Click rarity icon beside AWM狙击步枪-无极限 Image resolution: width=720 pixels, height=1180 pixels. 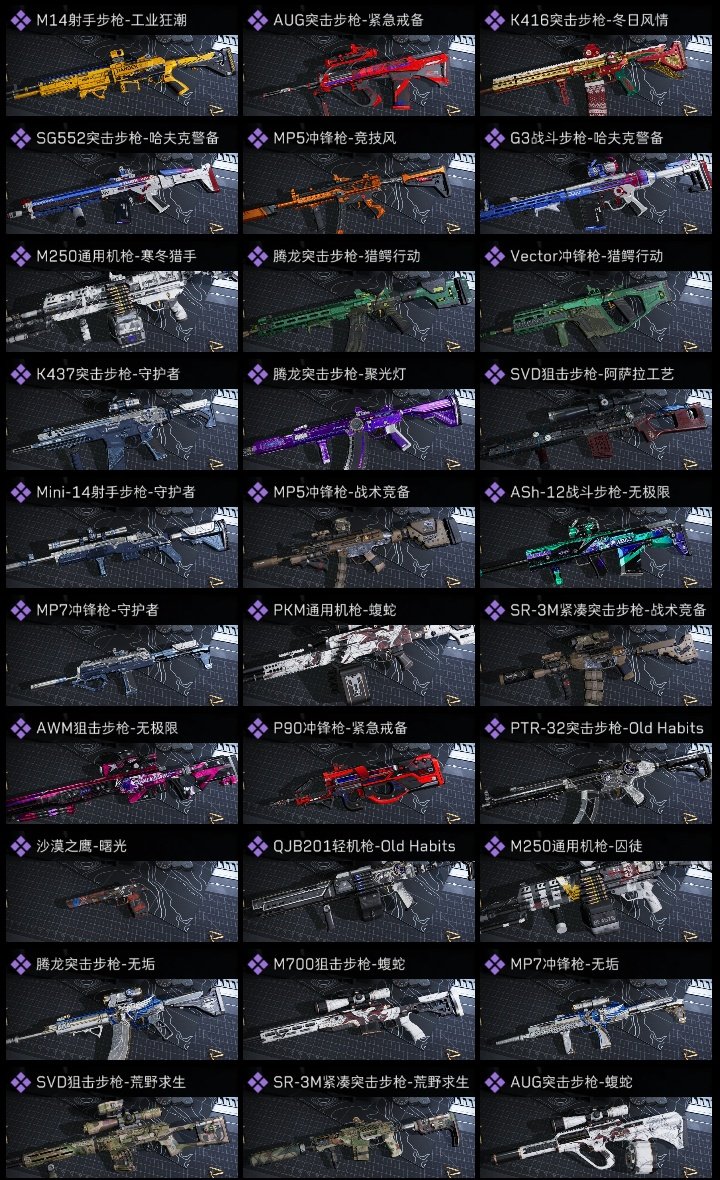point(20,728)
